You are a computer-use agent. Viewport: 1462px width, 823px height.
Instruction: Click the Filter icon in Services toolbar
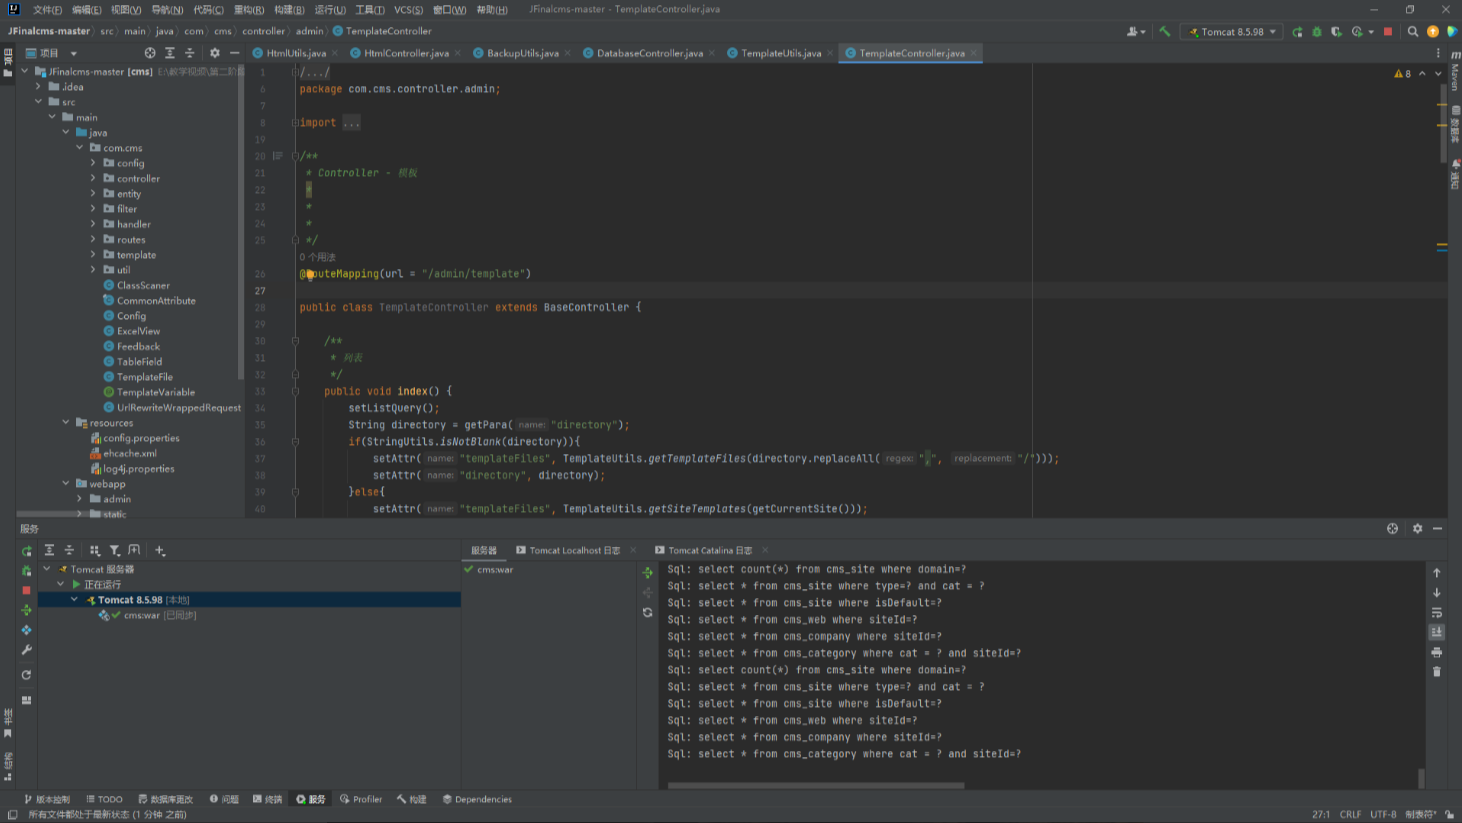[x=115, y=550]
